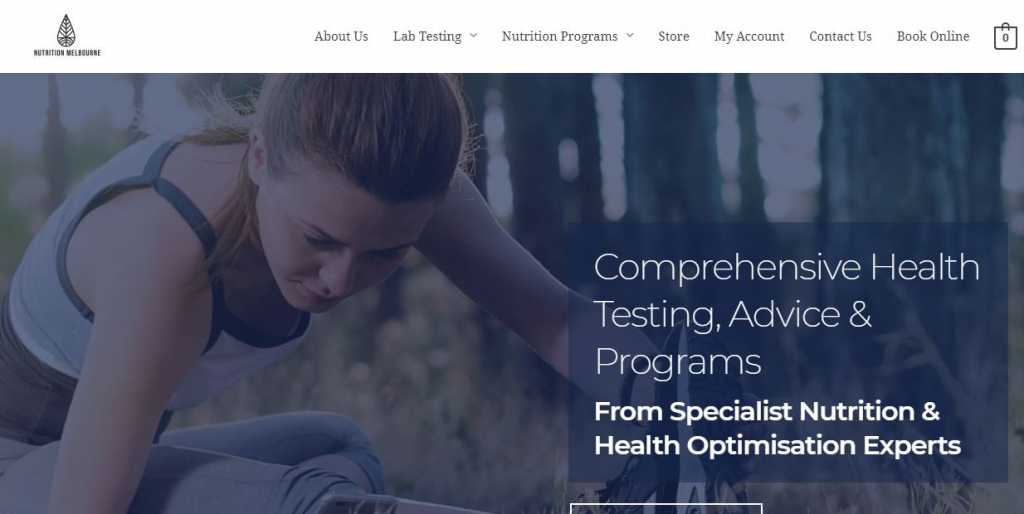Click the word Programs in the heading
This screenshot has width=1024, height=514.
678,362
